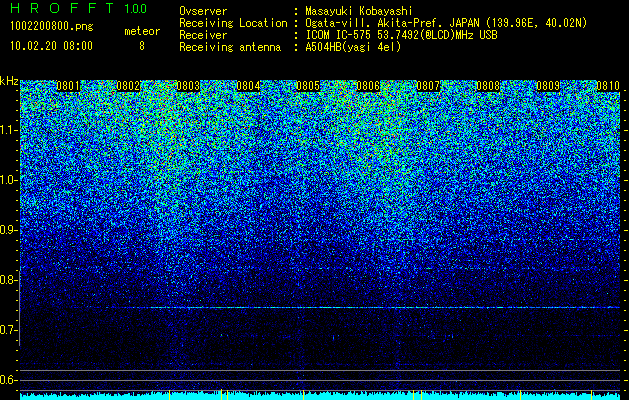This screenshot has height=400, width=629.
Task: Click the meteor count value 8
Action: [142, 46]
